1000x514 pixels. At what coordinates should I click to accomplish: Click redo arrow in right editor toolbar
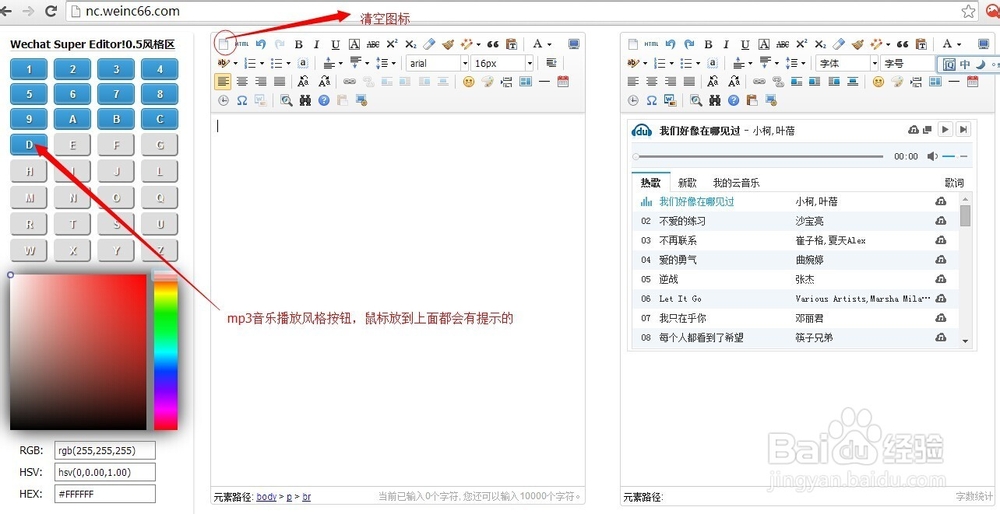pos(689,44)
